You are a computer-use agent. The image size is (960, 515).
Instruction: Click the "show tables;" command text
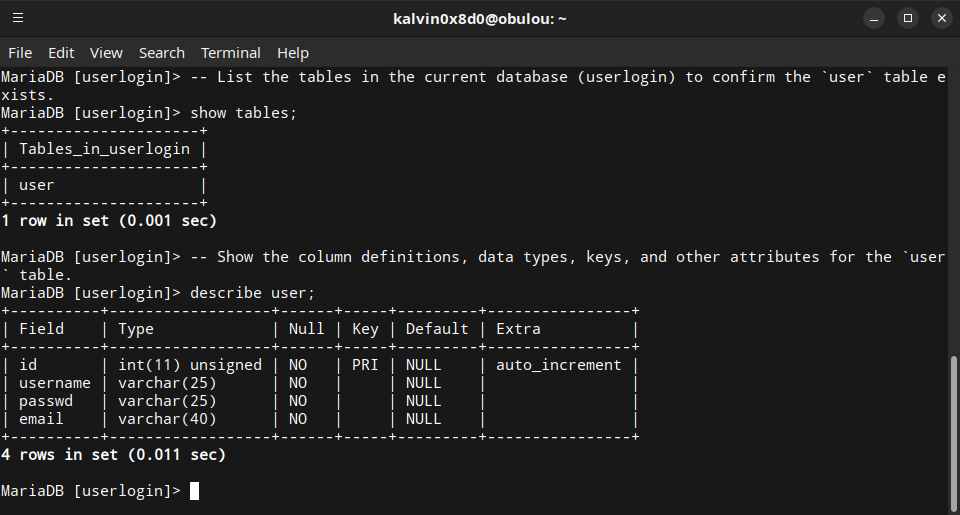[x=244, y=113]
